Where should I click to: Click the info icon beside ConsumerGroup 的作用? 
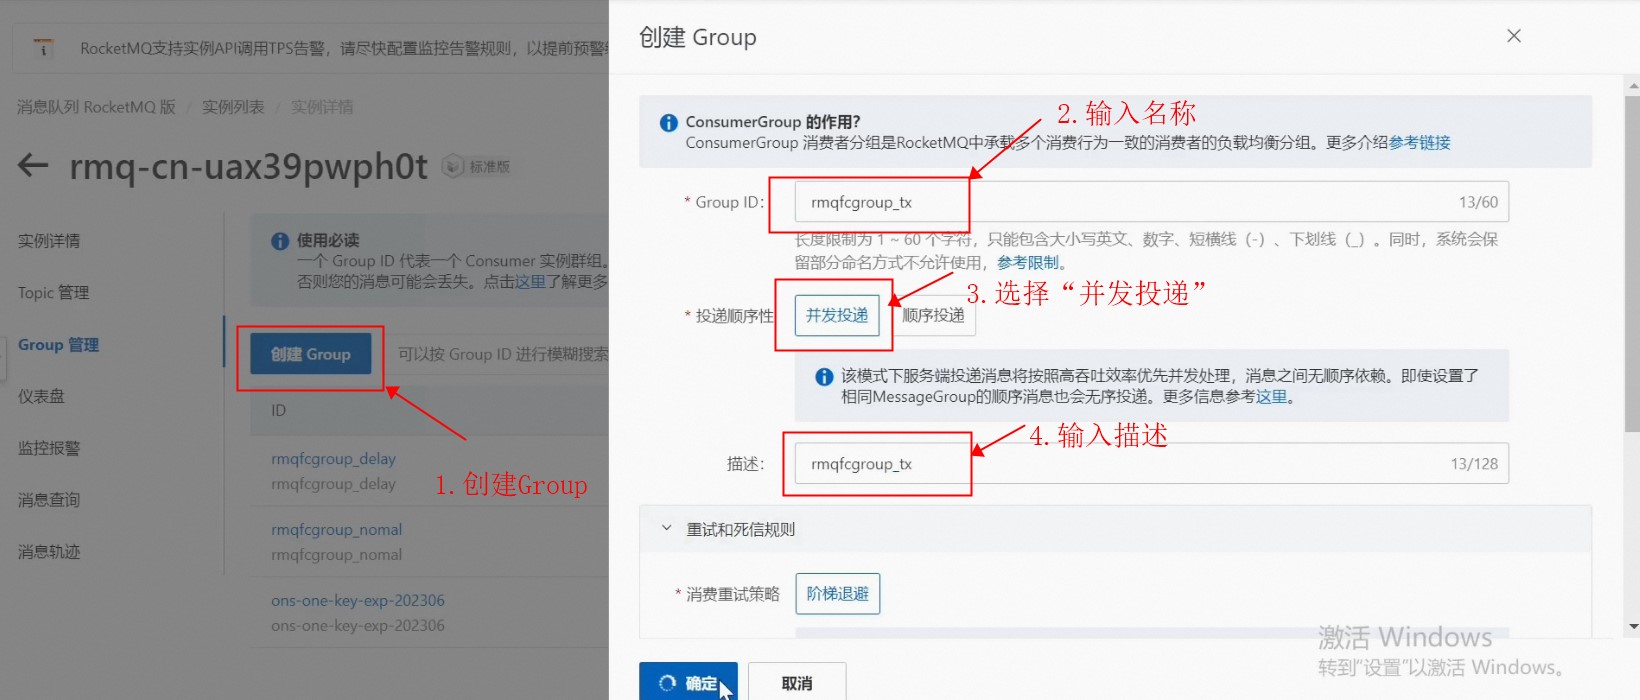(669, 122)
